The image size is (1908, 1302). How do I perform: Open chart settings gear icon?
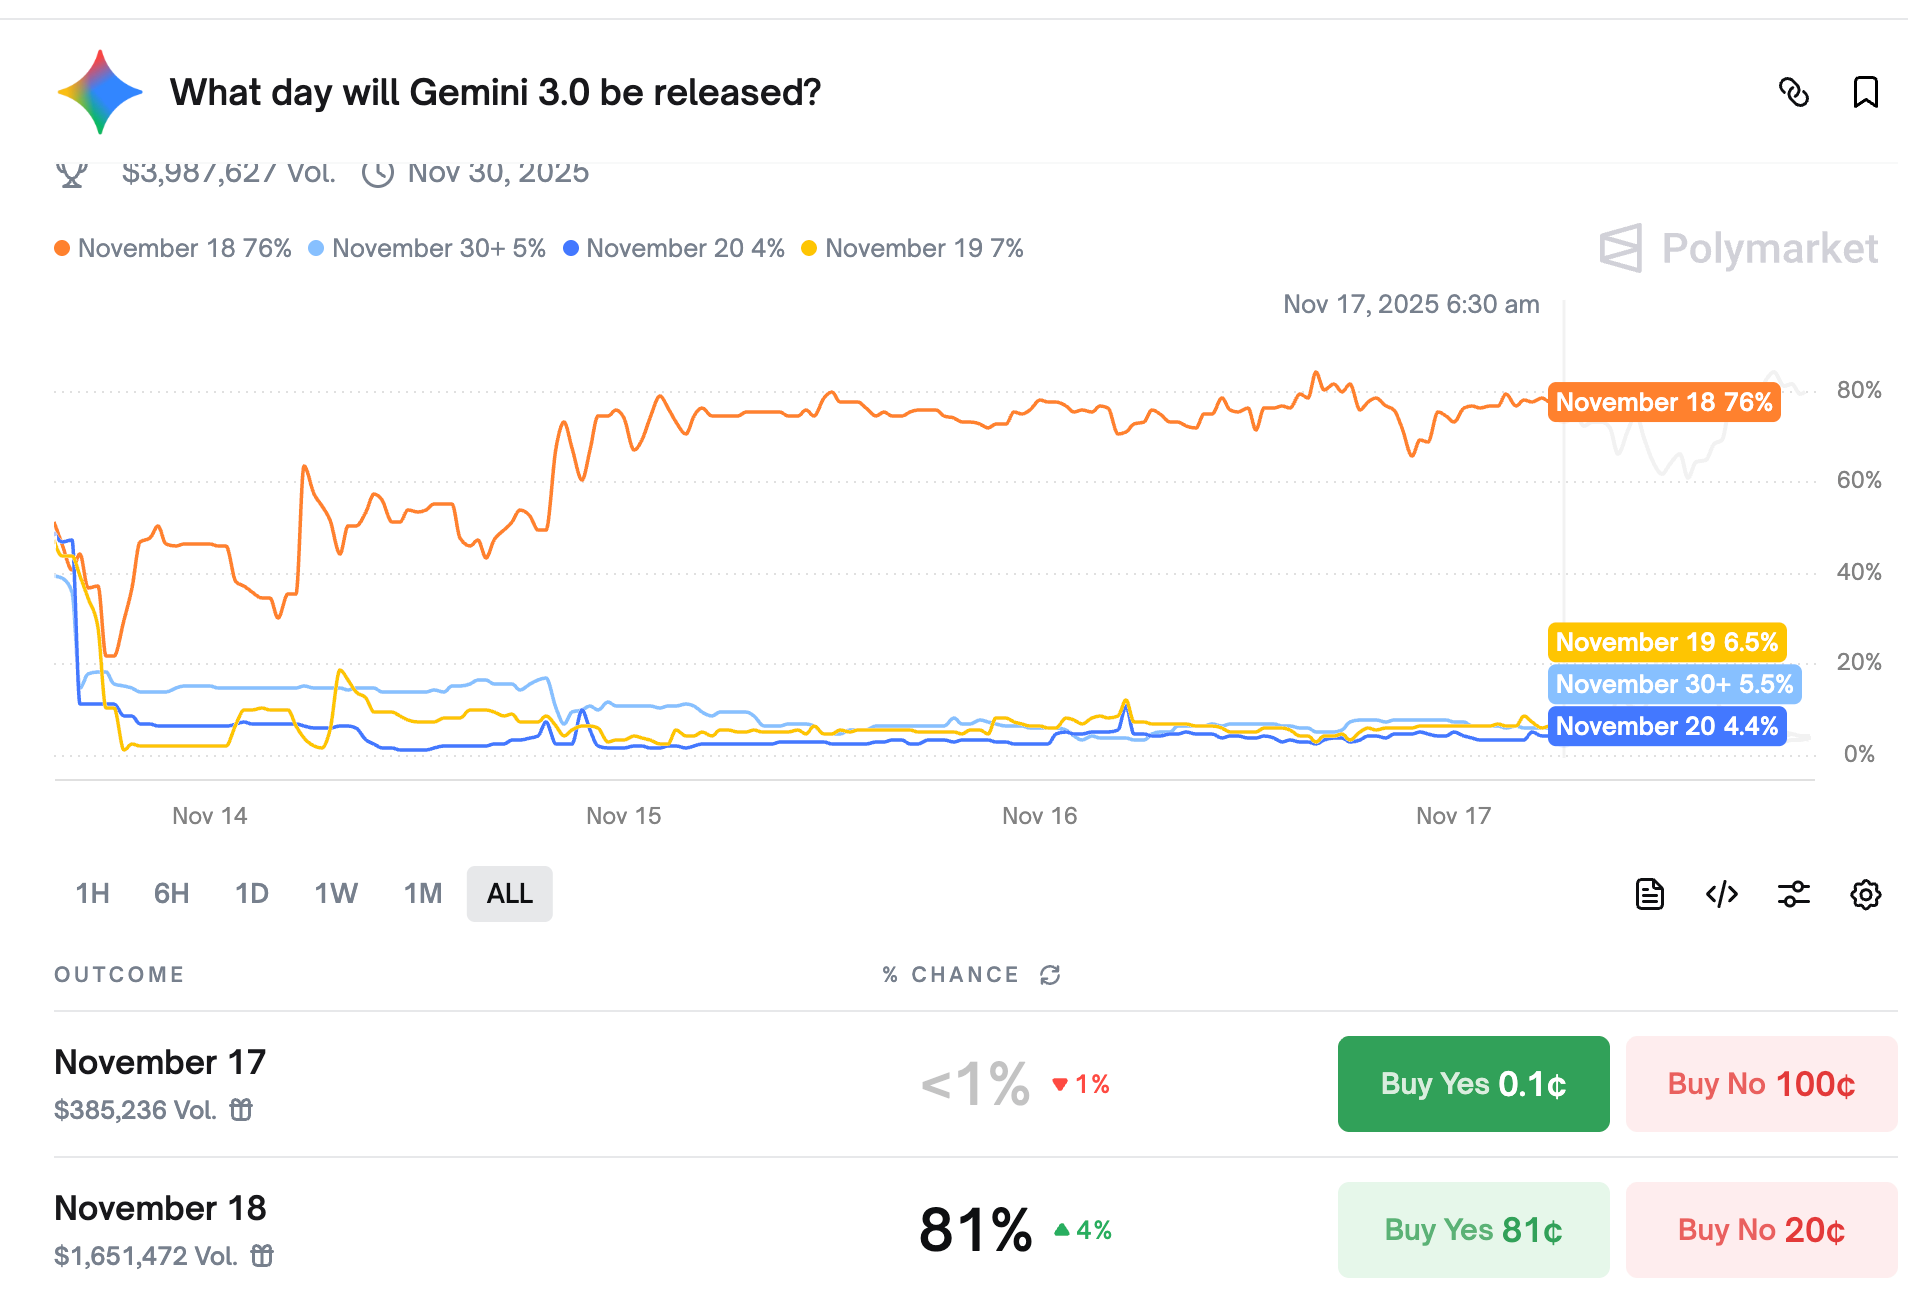tap(1866, 894)
